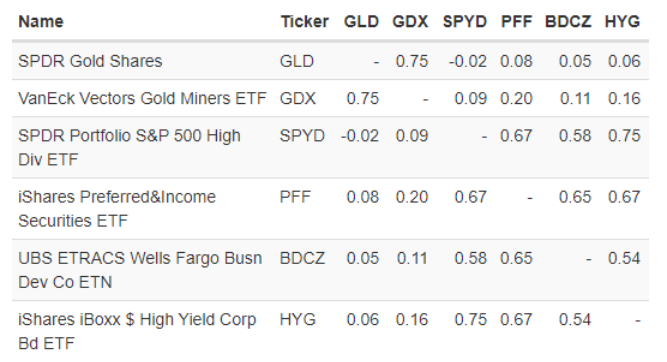Click the PFF column header
Viewport: 667px width, 362px height.
(516, 21)
